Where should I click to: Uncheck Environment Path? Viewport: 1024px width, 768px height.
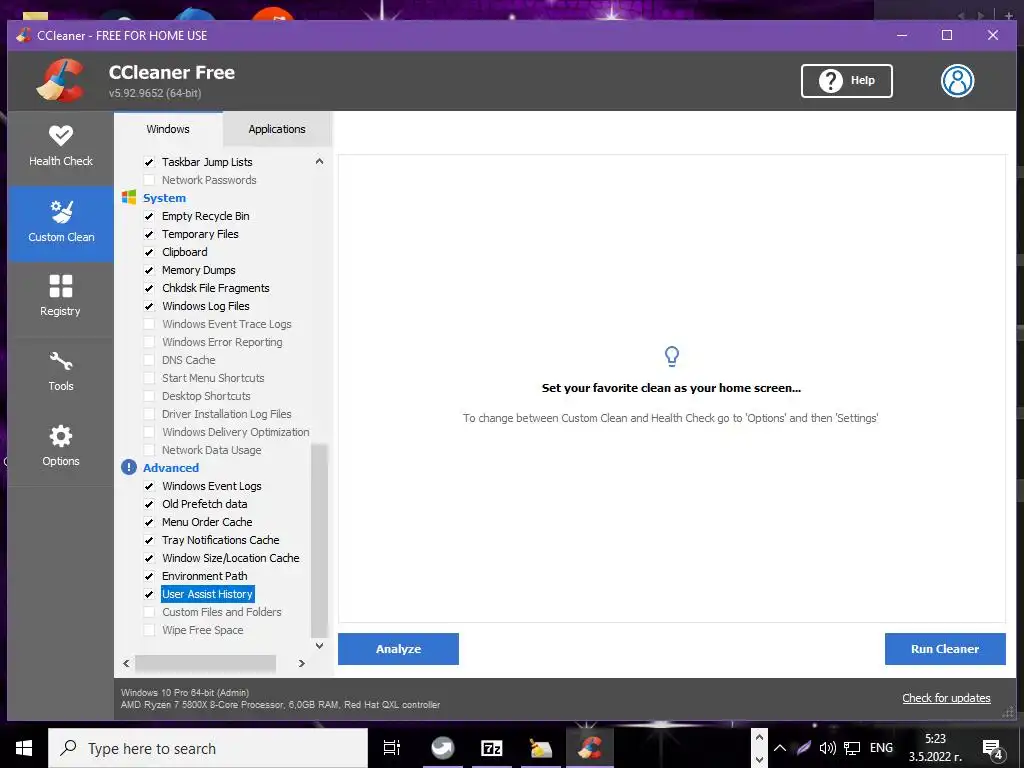[x=149, y=576]
